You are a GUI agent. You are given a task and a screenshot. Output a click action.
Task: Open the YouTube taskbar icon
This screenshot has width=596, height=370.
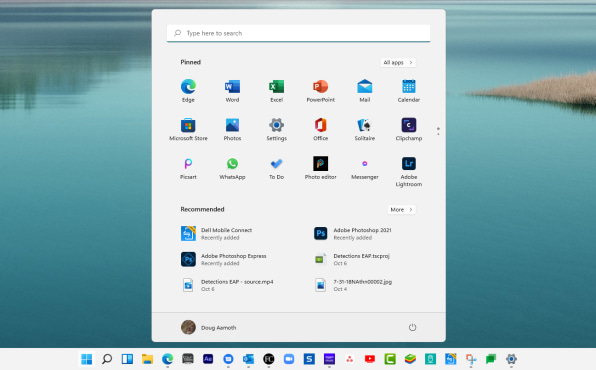point(370,359)
